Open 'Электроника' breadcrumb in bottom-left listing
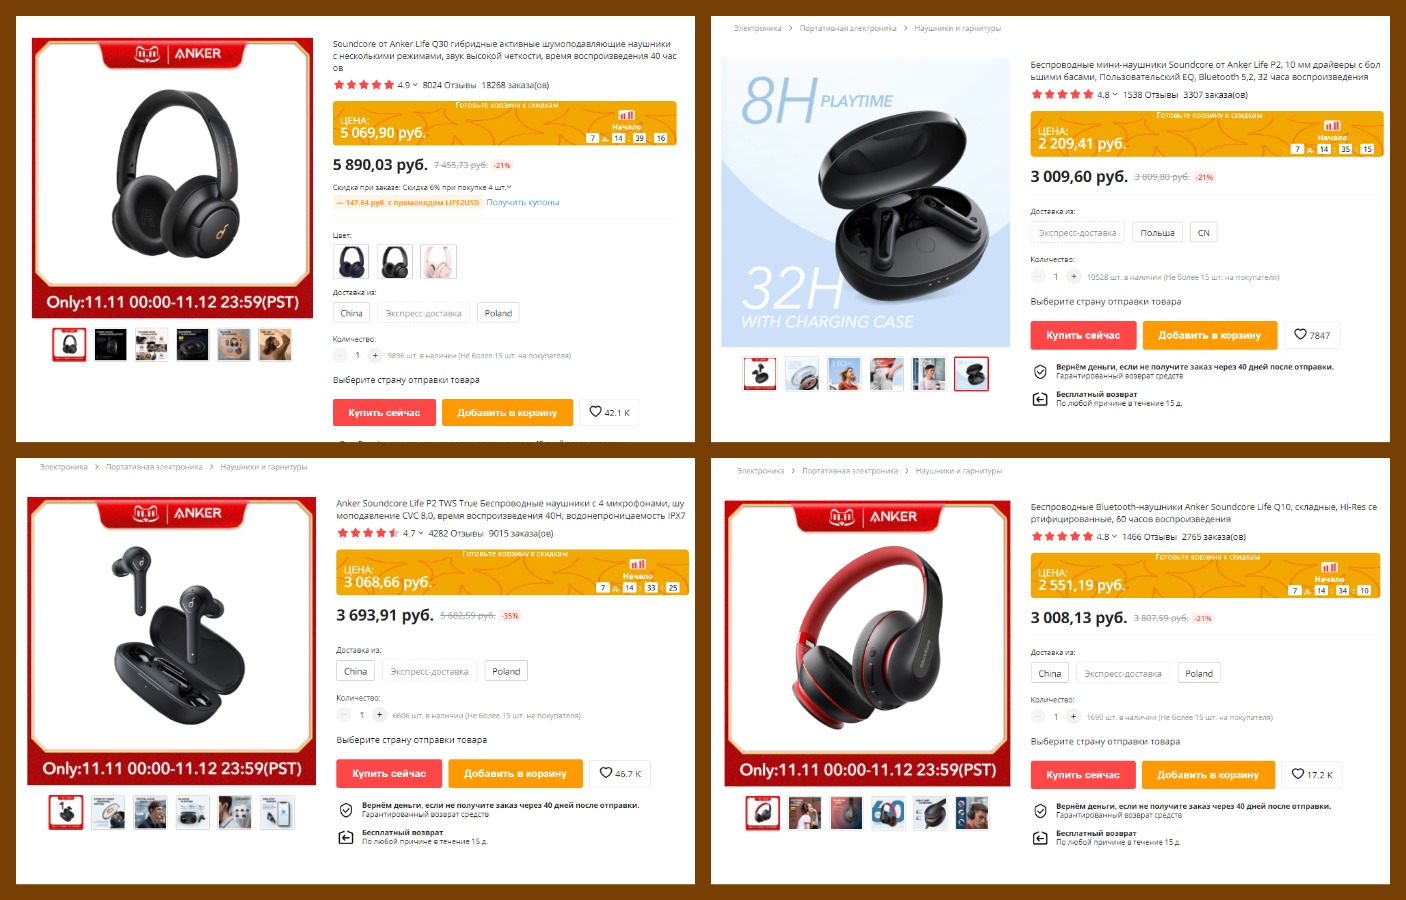 tap(63, 467)
